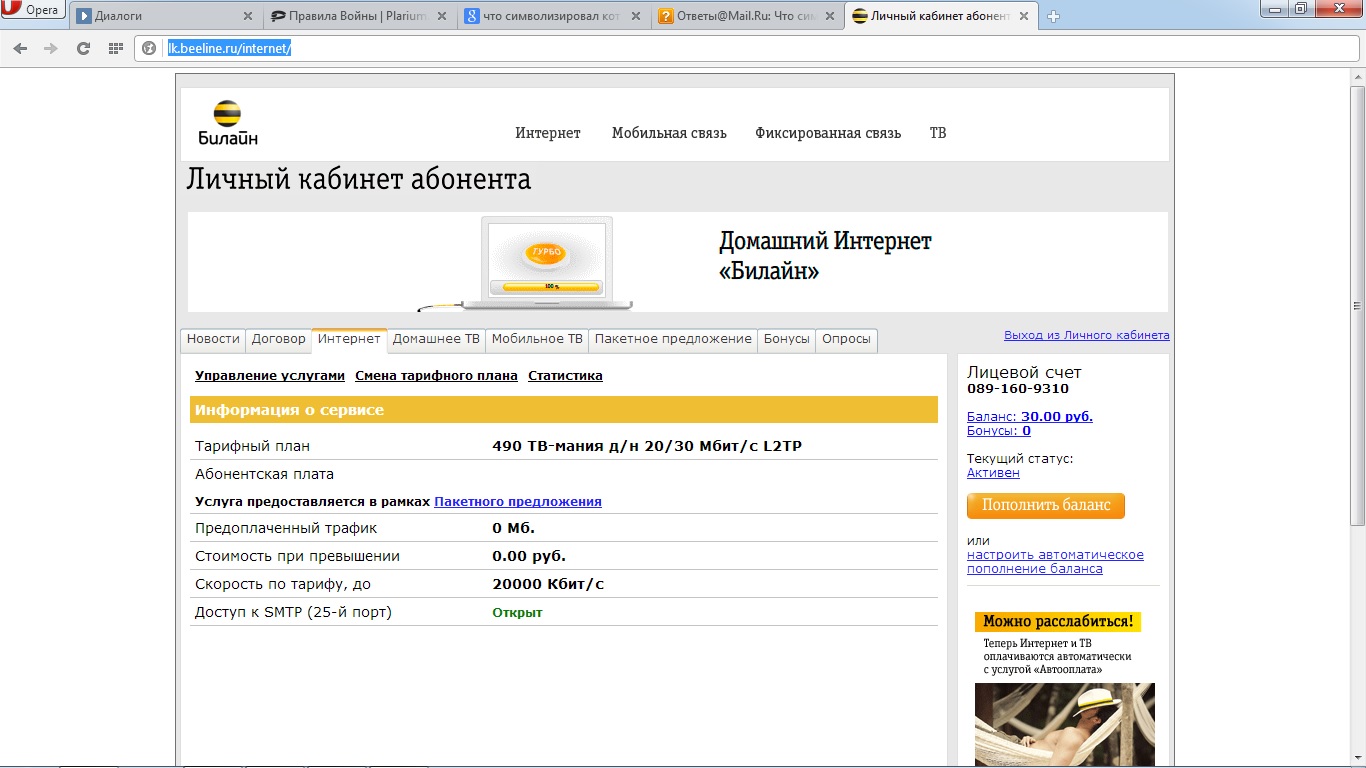1366x768 pixels.
Task: Open the Интернет top navigation item
Action: 548,133
